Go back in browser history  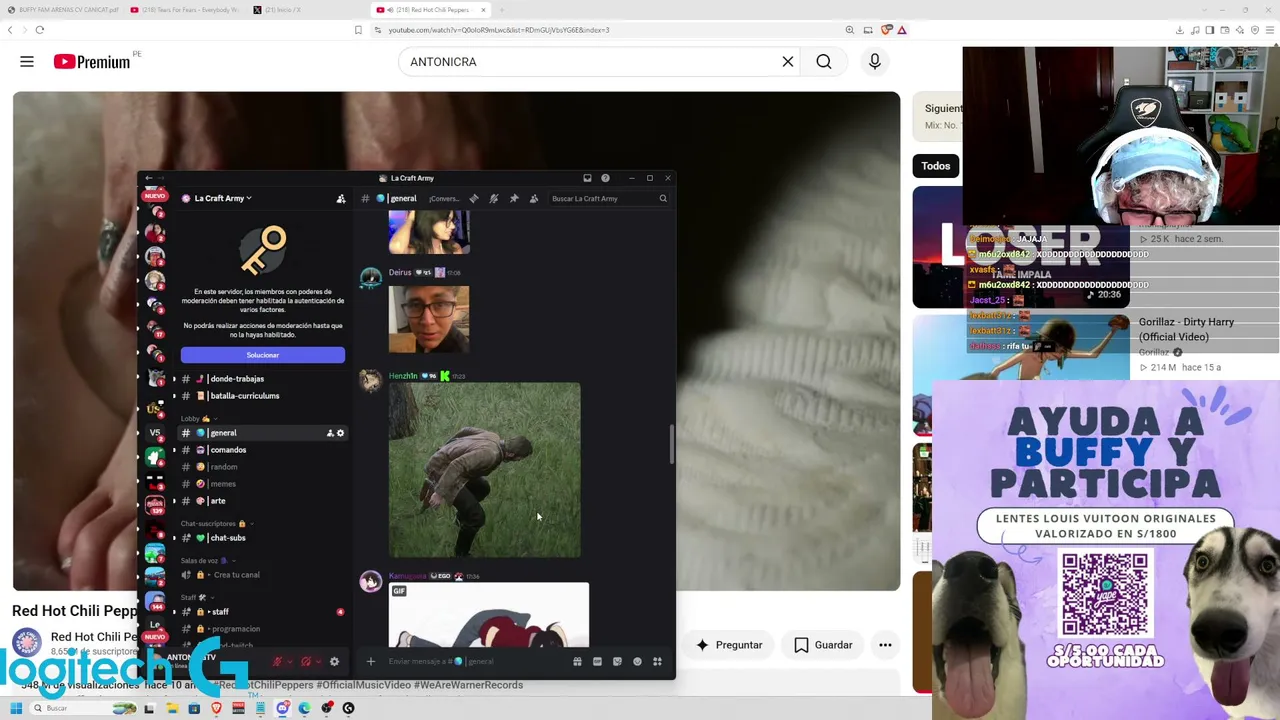tap(10, 30)
